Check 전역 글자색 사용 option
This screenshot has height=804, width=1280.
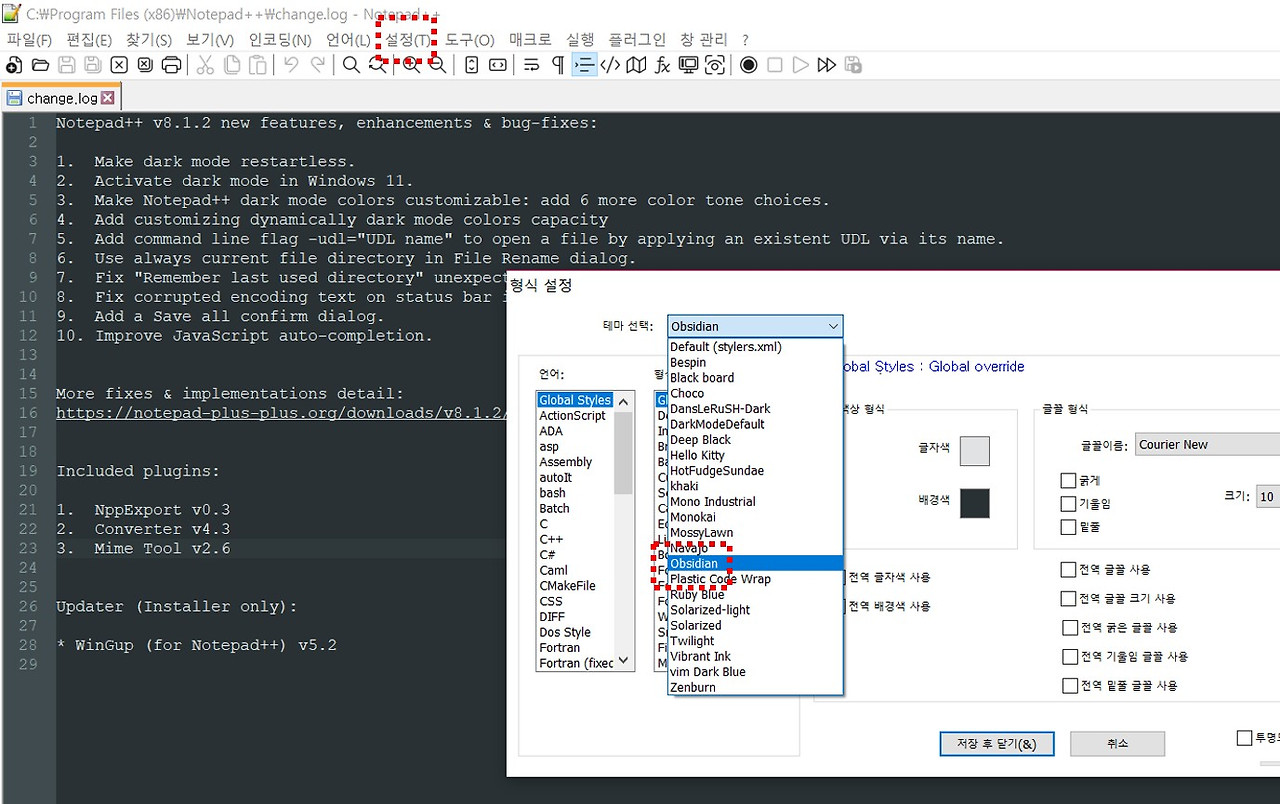[x=889, y=577]
